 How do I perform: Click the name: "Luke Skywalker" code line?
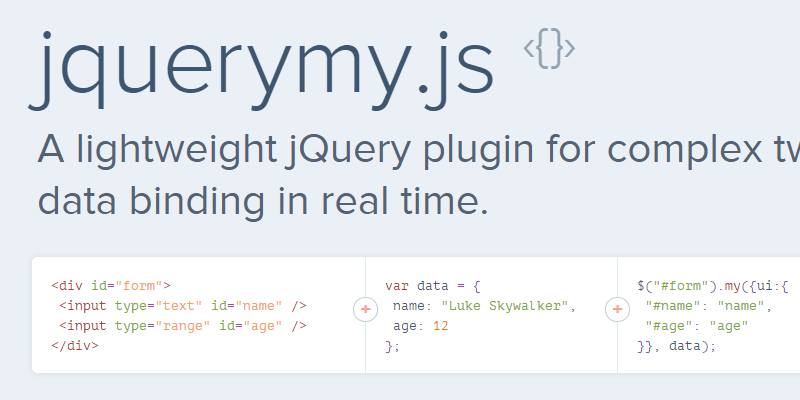tap(485, 306)
